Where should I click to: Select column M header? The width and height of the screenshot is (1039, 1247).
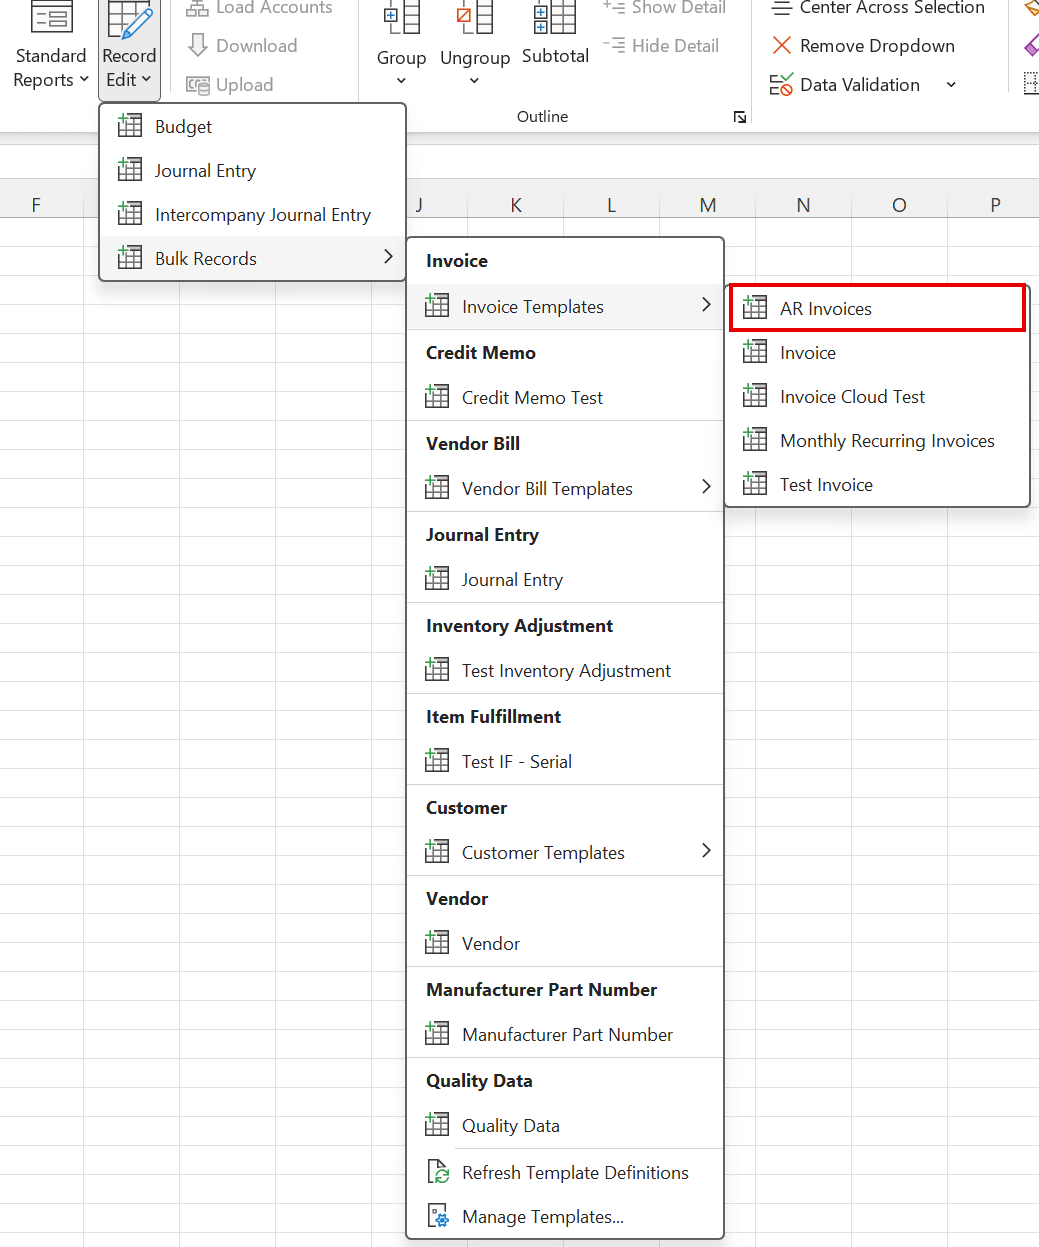coord(708,205)
